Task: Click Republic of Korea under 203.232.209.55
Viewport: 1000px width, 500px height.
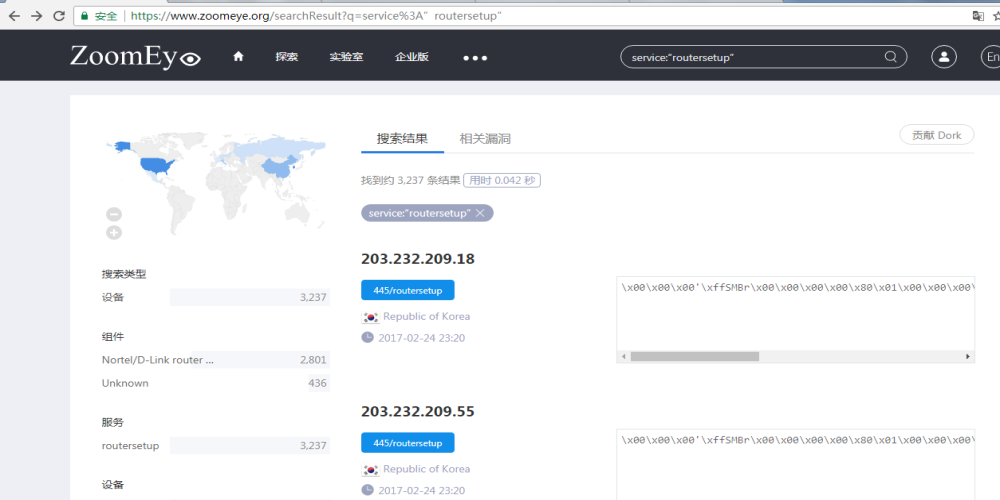Action: click(x=427, y=469)
